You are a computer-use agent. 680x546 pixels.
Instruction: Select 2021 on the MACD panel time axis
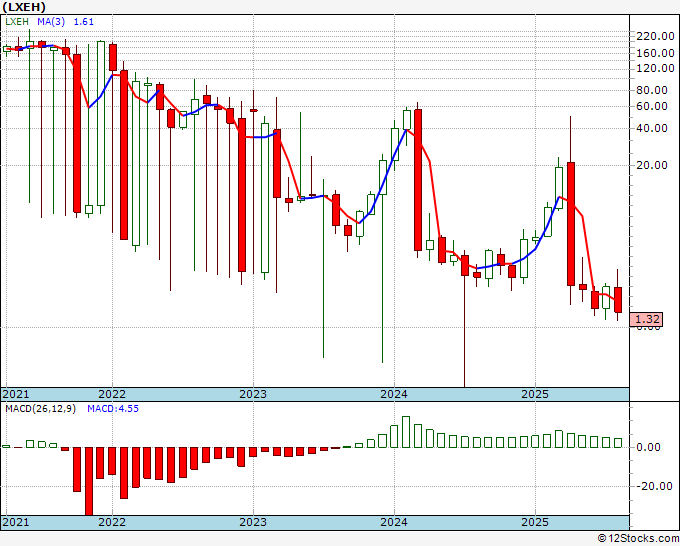[16, 522]
